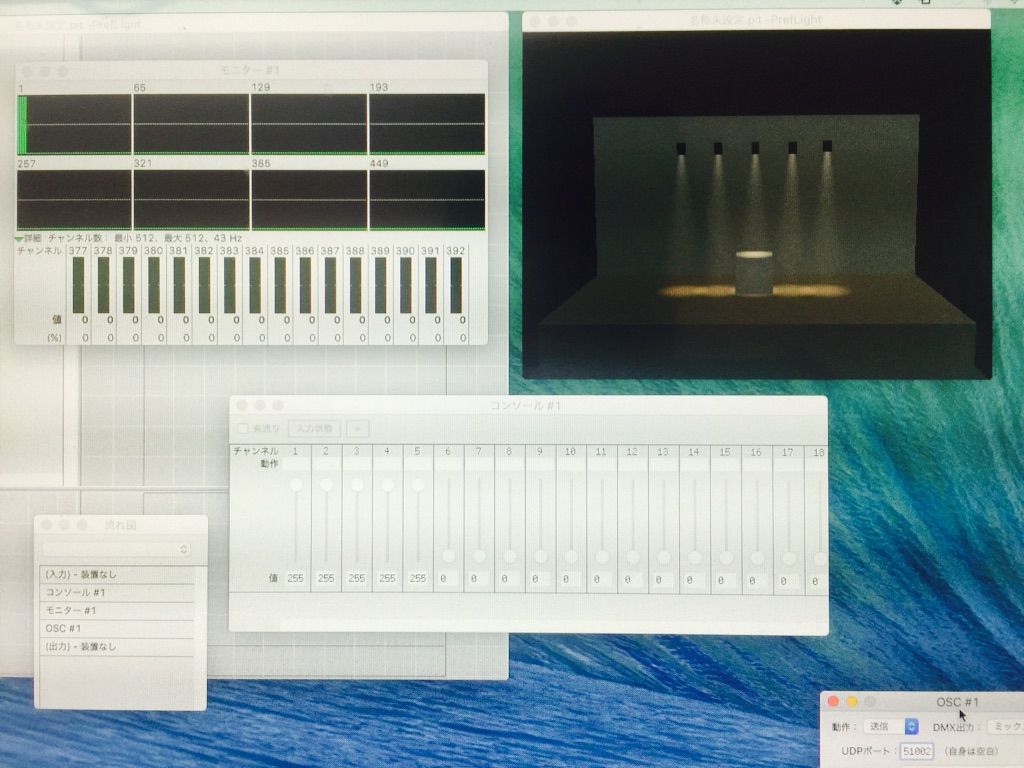Image resolution: width=1024 pixels, height=768 pixels.
Task: Click the monitor graph block starting at channel 65
Action: [x=191, y=124]
